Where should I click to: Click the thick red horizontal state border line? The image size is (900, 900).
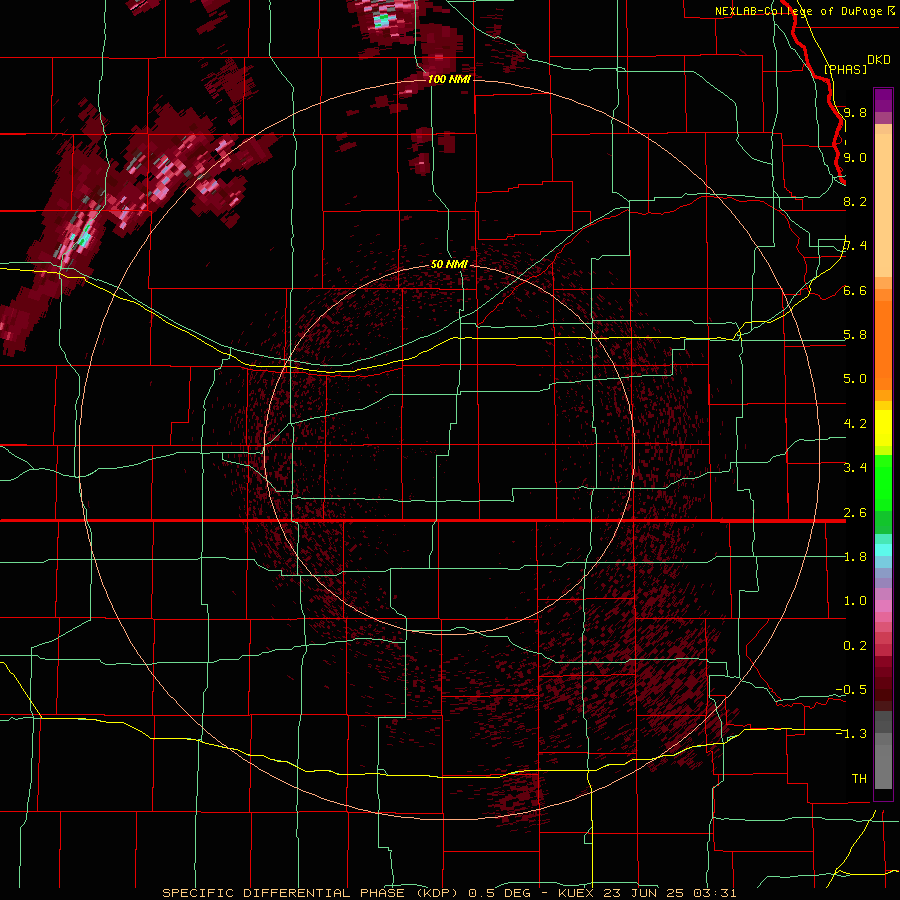tap(422, 521)
